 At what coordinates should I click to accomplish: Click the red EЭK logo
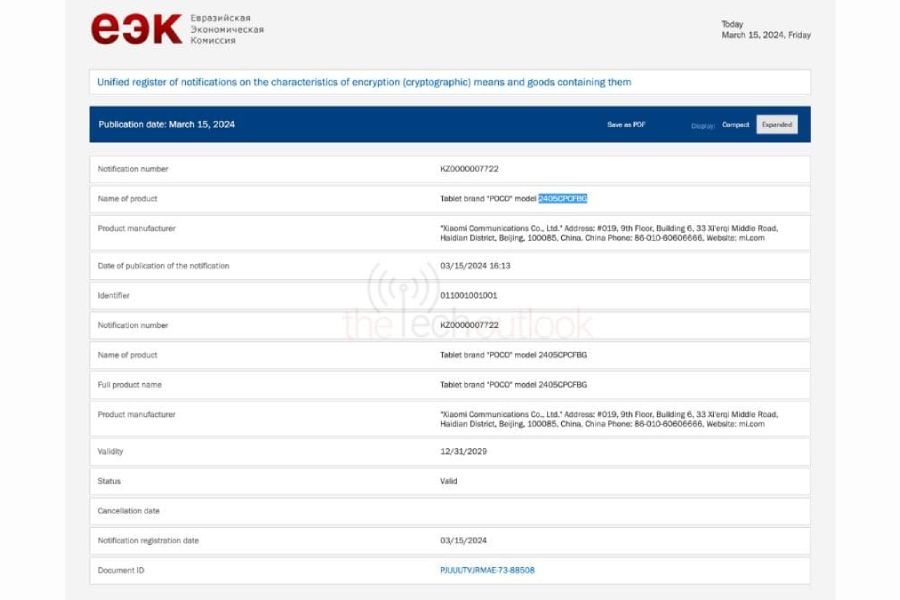click(136, 29)
